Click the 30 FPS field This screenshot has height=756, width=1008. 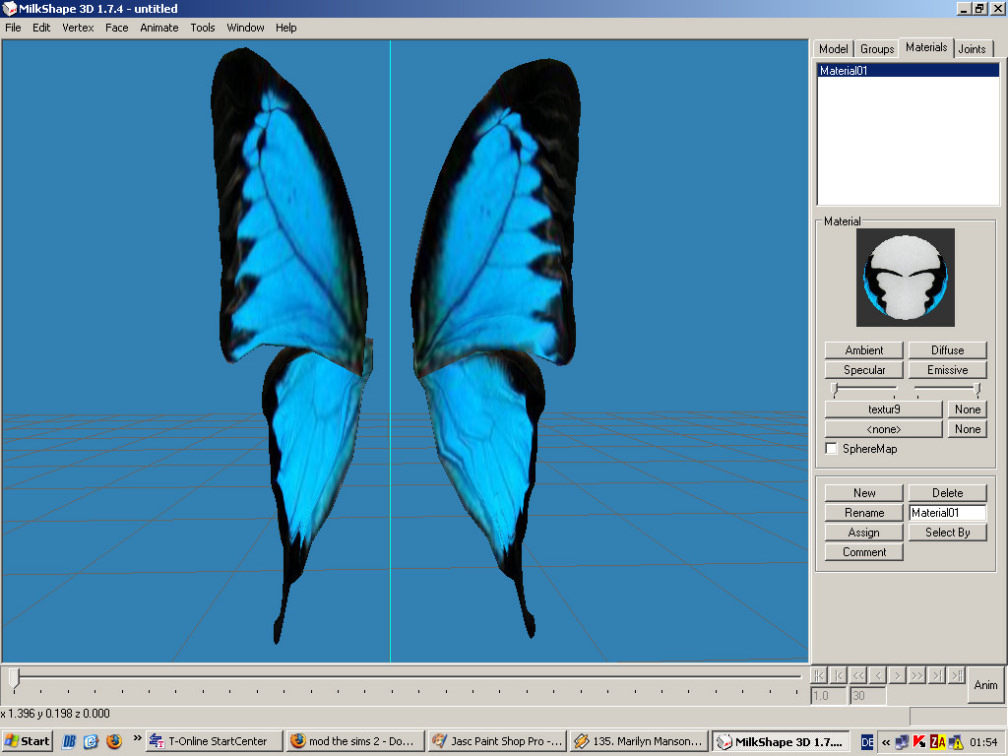click(868, 696)
